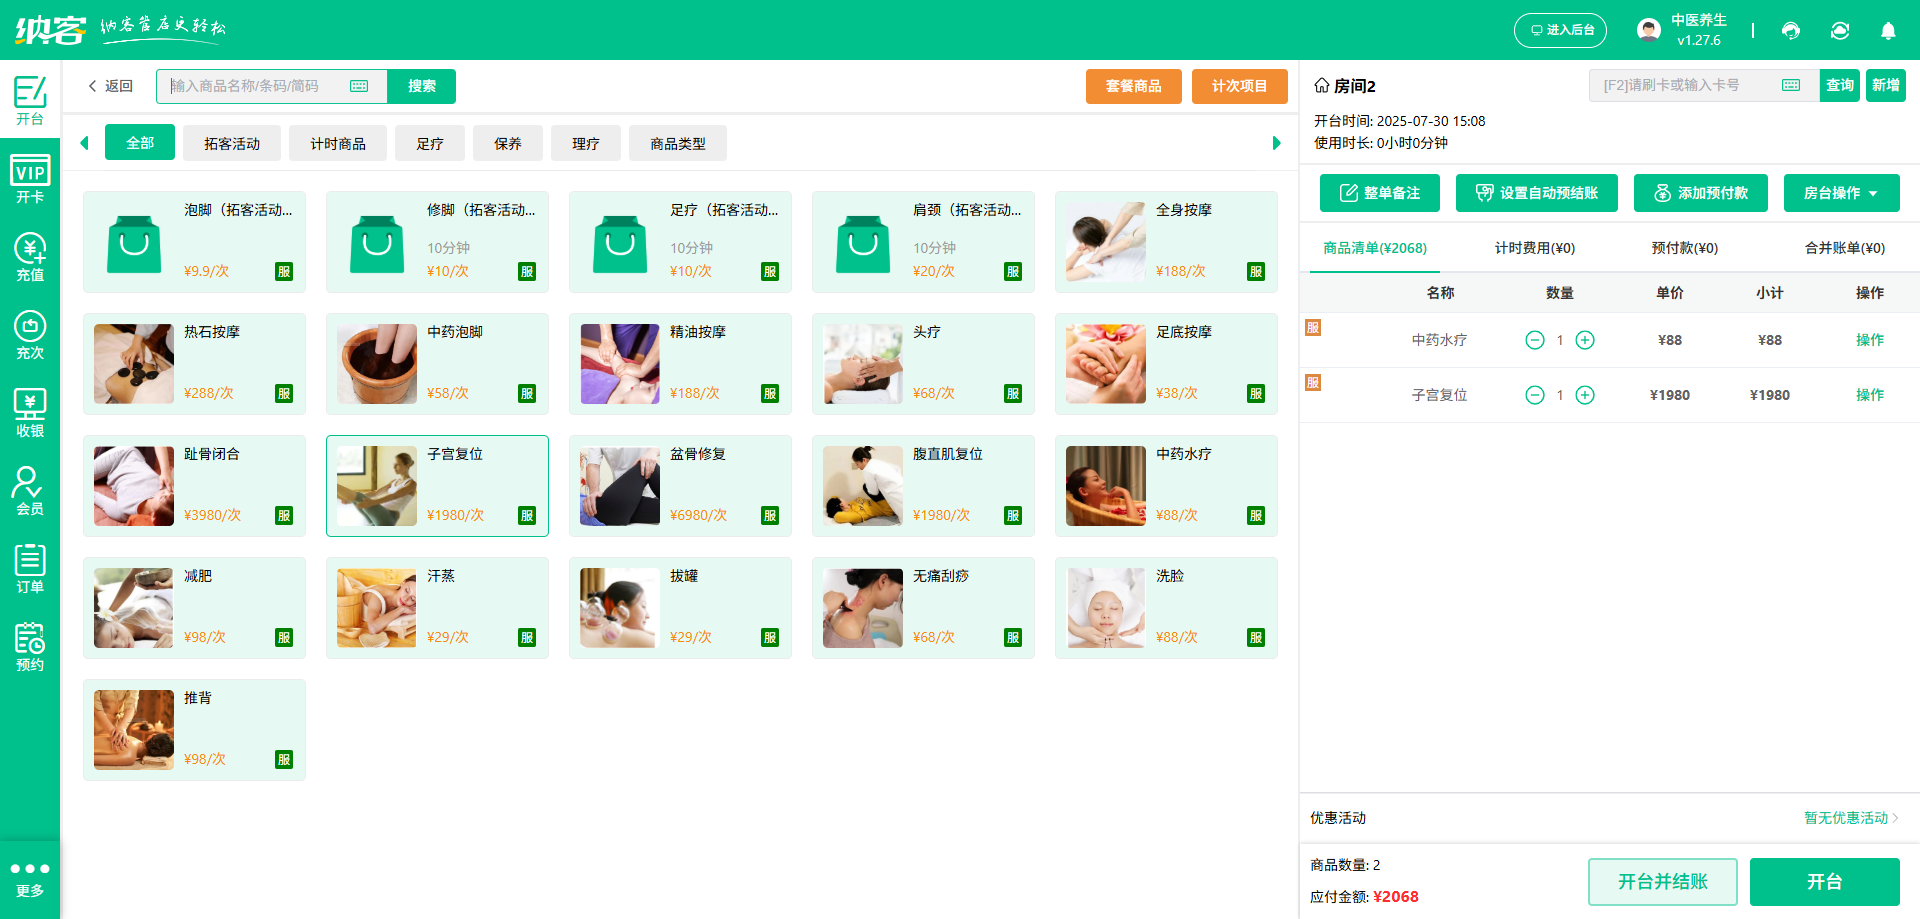Open the VIP开卡 sidebar icon
The image size is (1920, 919).
click(30, 178)
